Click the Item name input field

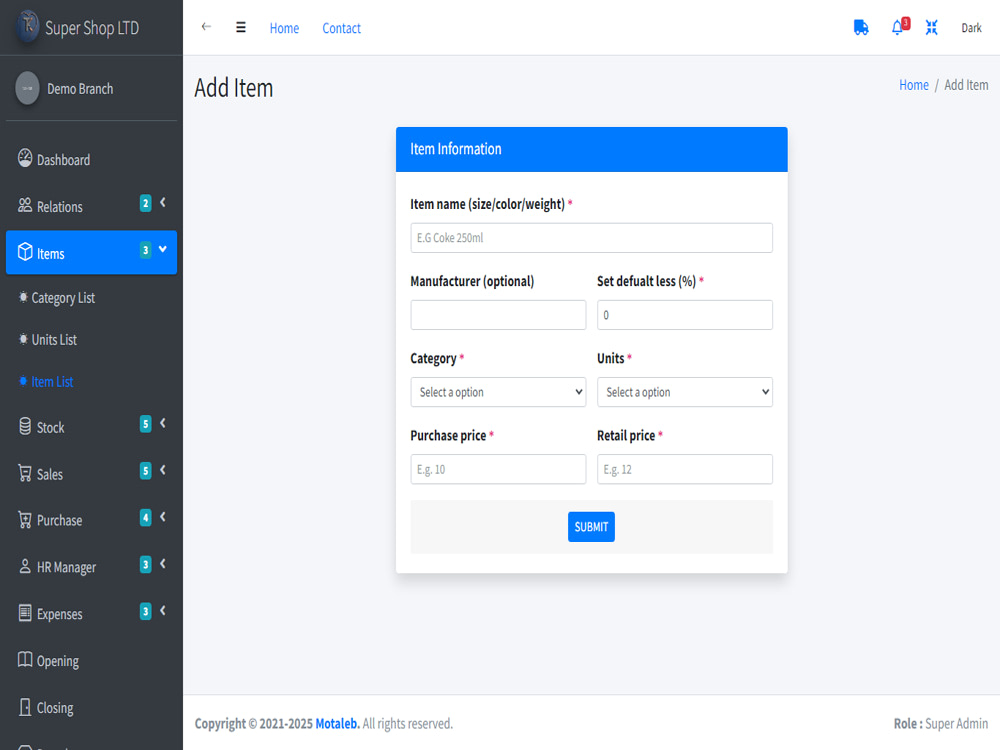(x=591, y=238)
